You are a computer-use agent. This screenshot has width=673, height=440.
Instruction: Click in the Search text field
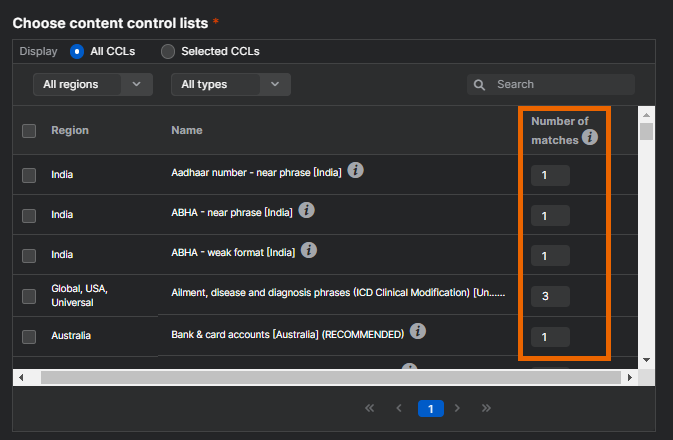[x=562, y=85]
